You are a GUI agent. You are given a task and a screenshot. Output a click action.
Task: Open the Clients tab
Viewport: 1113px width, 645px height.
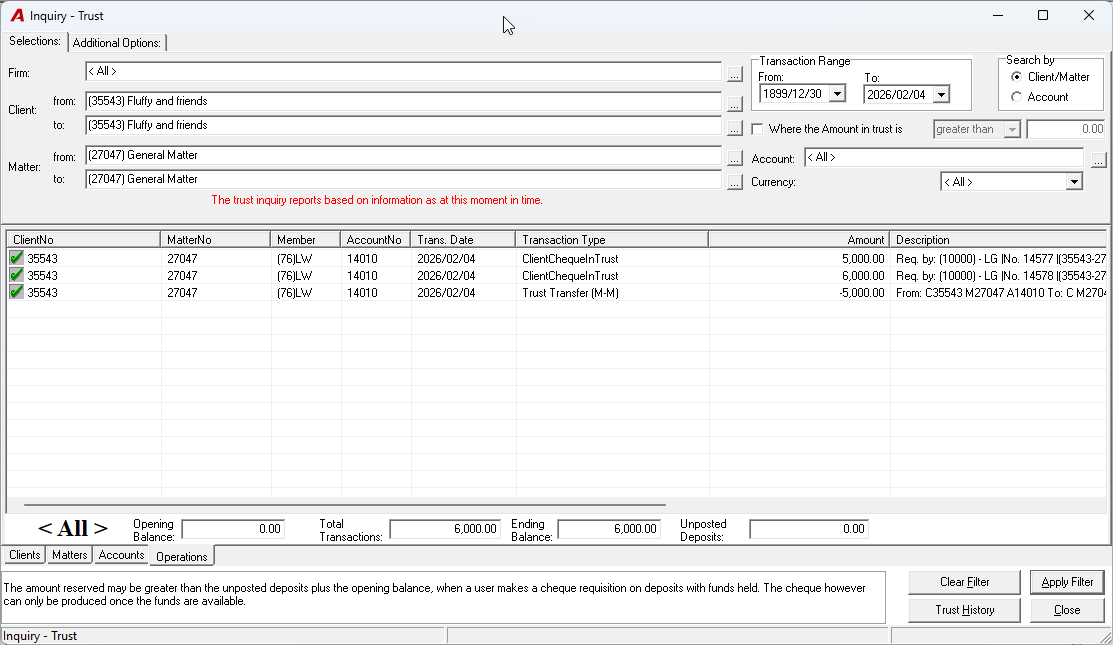(25, 555)
